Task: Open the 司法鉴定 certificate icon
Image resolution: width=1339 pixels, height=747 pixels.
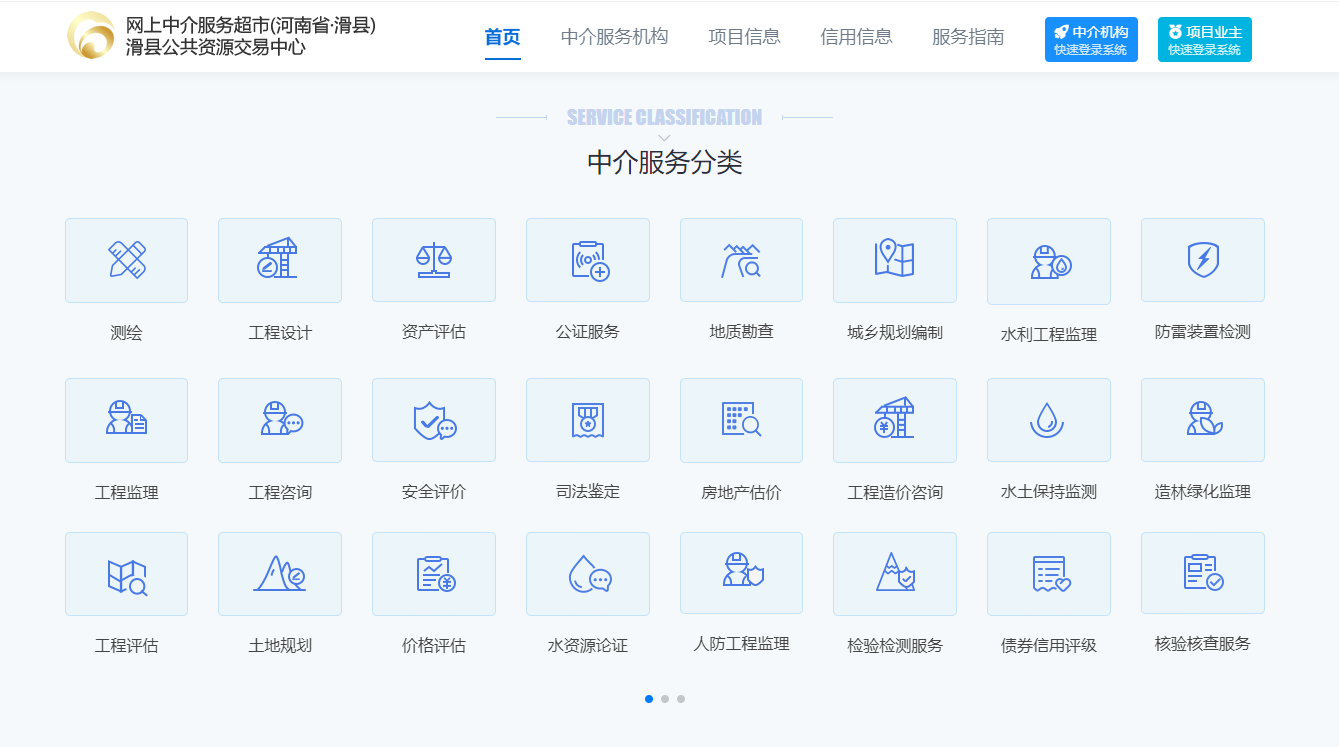Action: pos(587,420)
